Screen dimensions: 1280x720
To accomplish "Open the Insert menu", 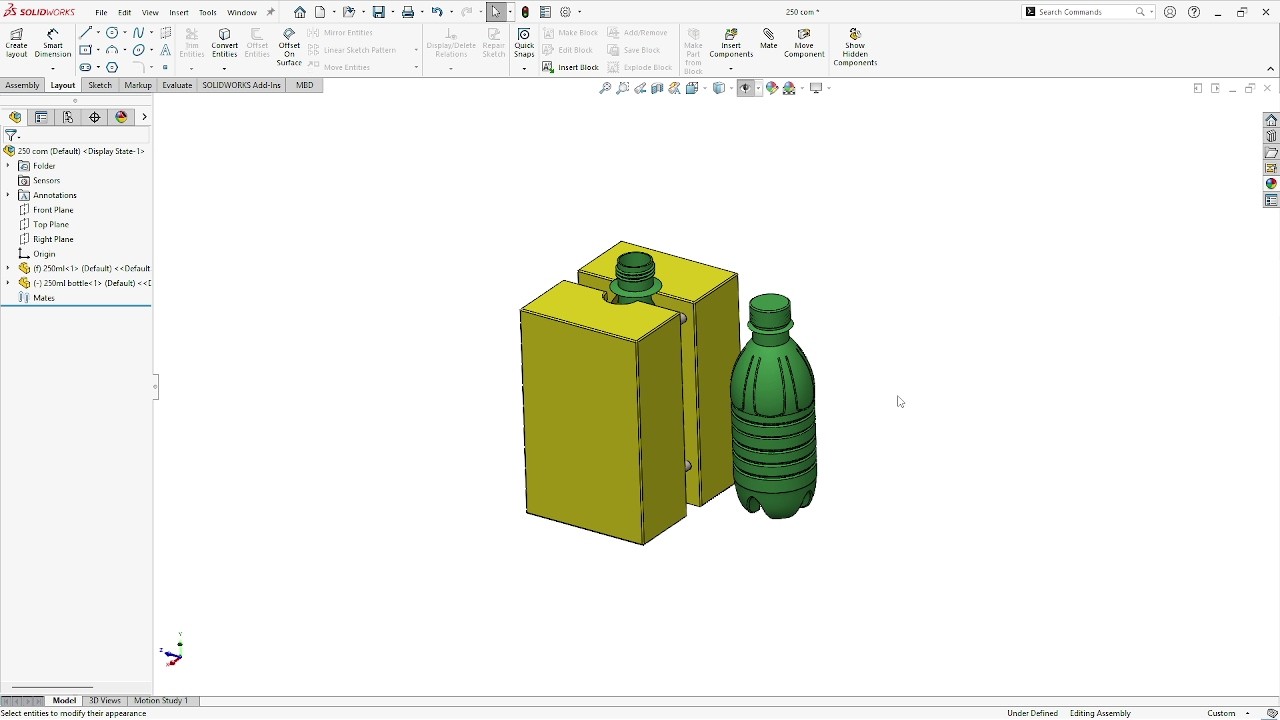I will [179, 12].
